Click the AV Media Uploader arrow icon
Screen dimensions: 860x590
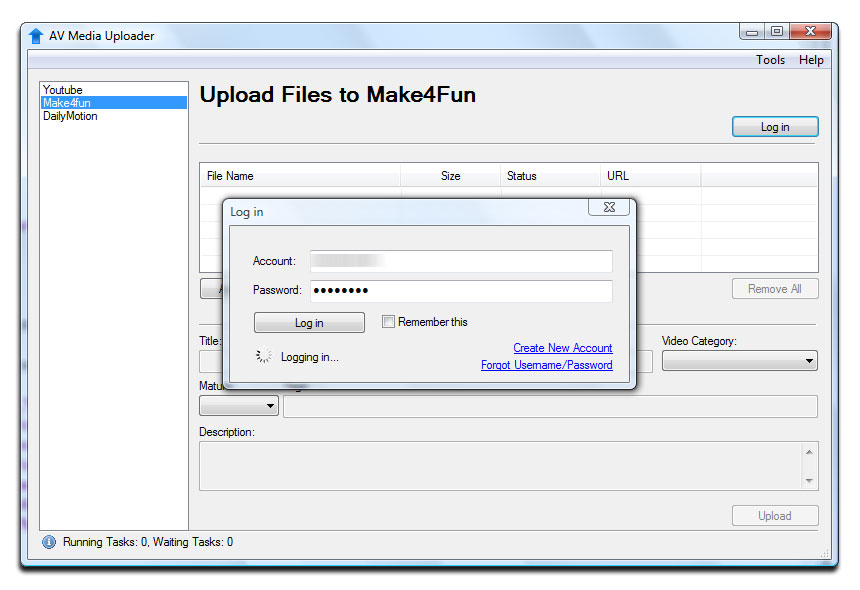click(36, 36)
